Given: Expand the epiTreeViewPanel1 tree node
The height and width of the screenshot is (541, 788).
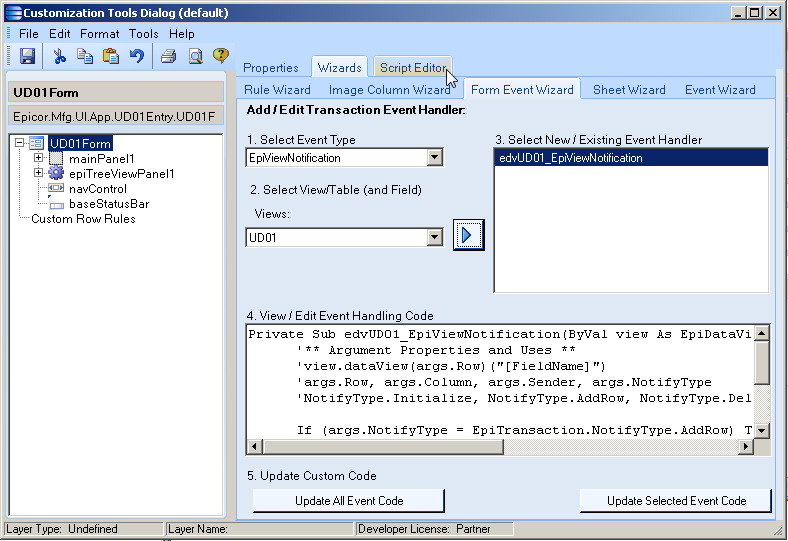Looking at the screenshot, I should [x=38, y=173].
